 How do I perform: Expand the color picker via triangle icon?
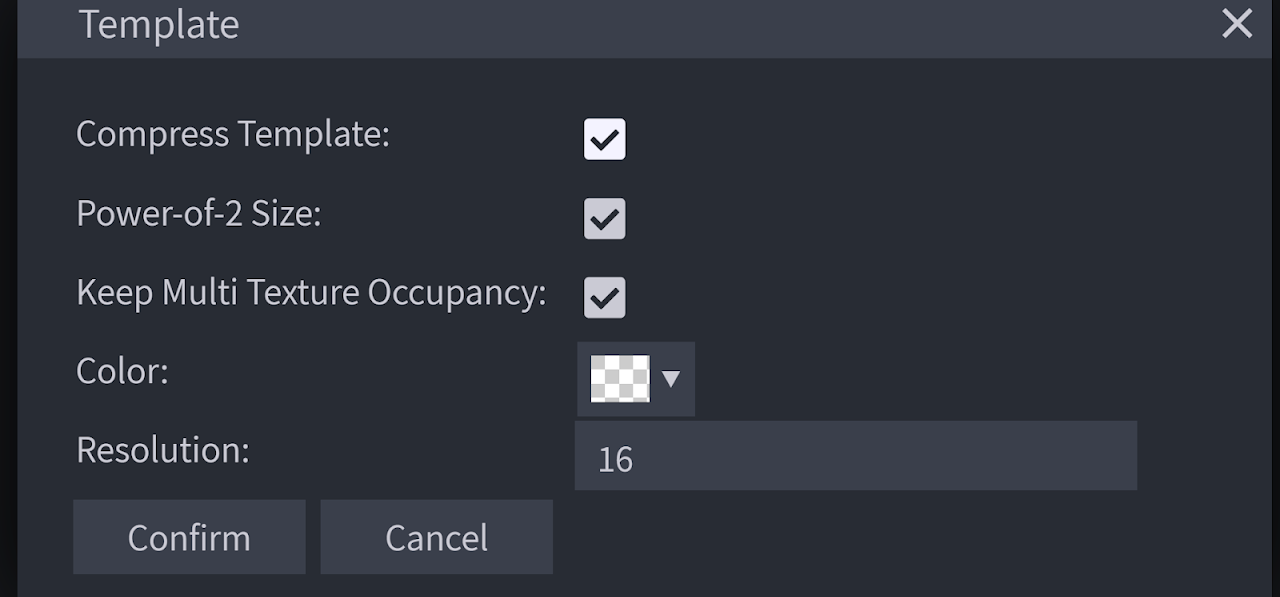point(671,379)
